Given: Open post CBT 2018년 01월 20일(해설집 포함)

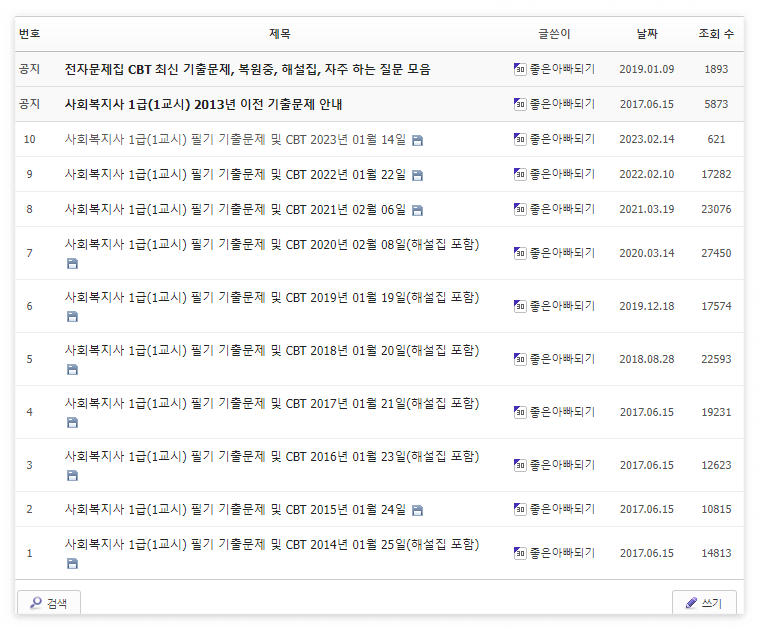Looking at the screenshot, I should click(272, 351).
